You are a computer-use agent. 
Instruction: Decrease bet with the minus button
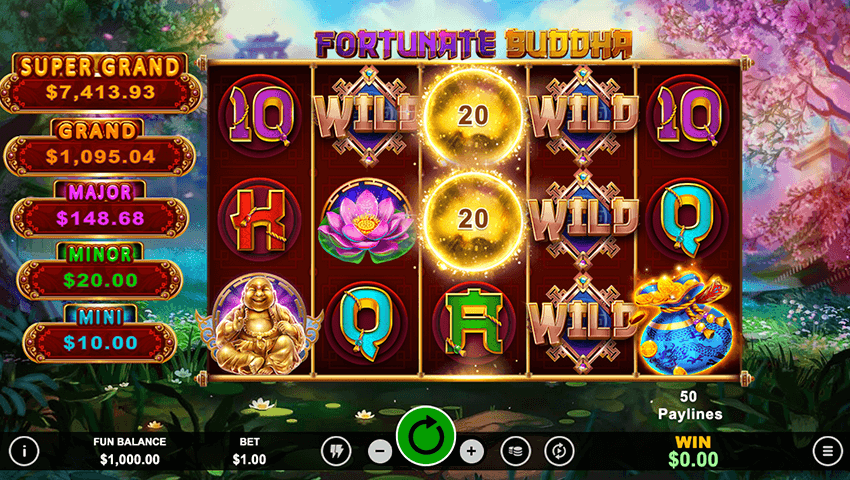pyautogui.click(x=380, y=451)
